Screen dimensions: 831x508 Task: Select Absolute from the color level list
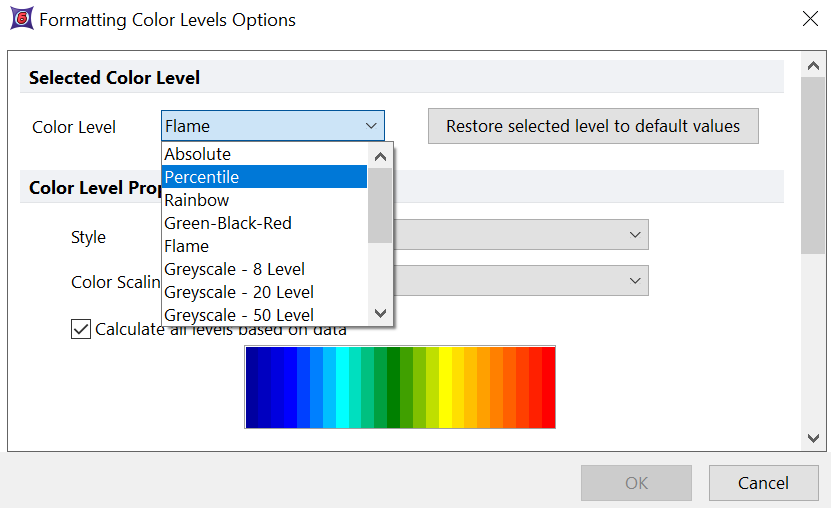point(198,154)
